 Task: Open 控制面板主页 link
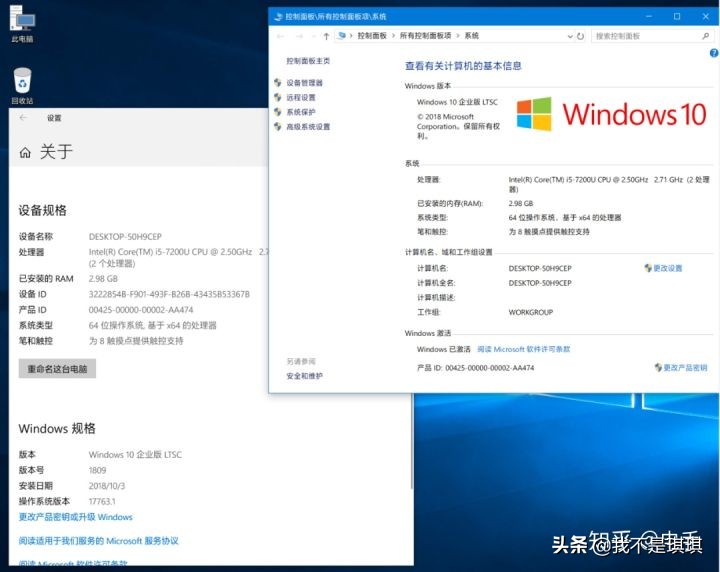click(x=308, y=61)
